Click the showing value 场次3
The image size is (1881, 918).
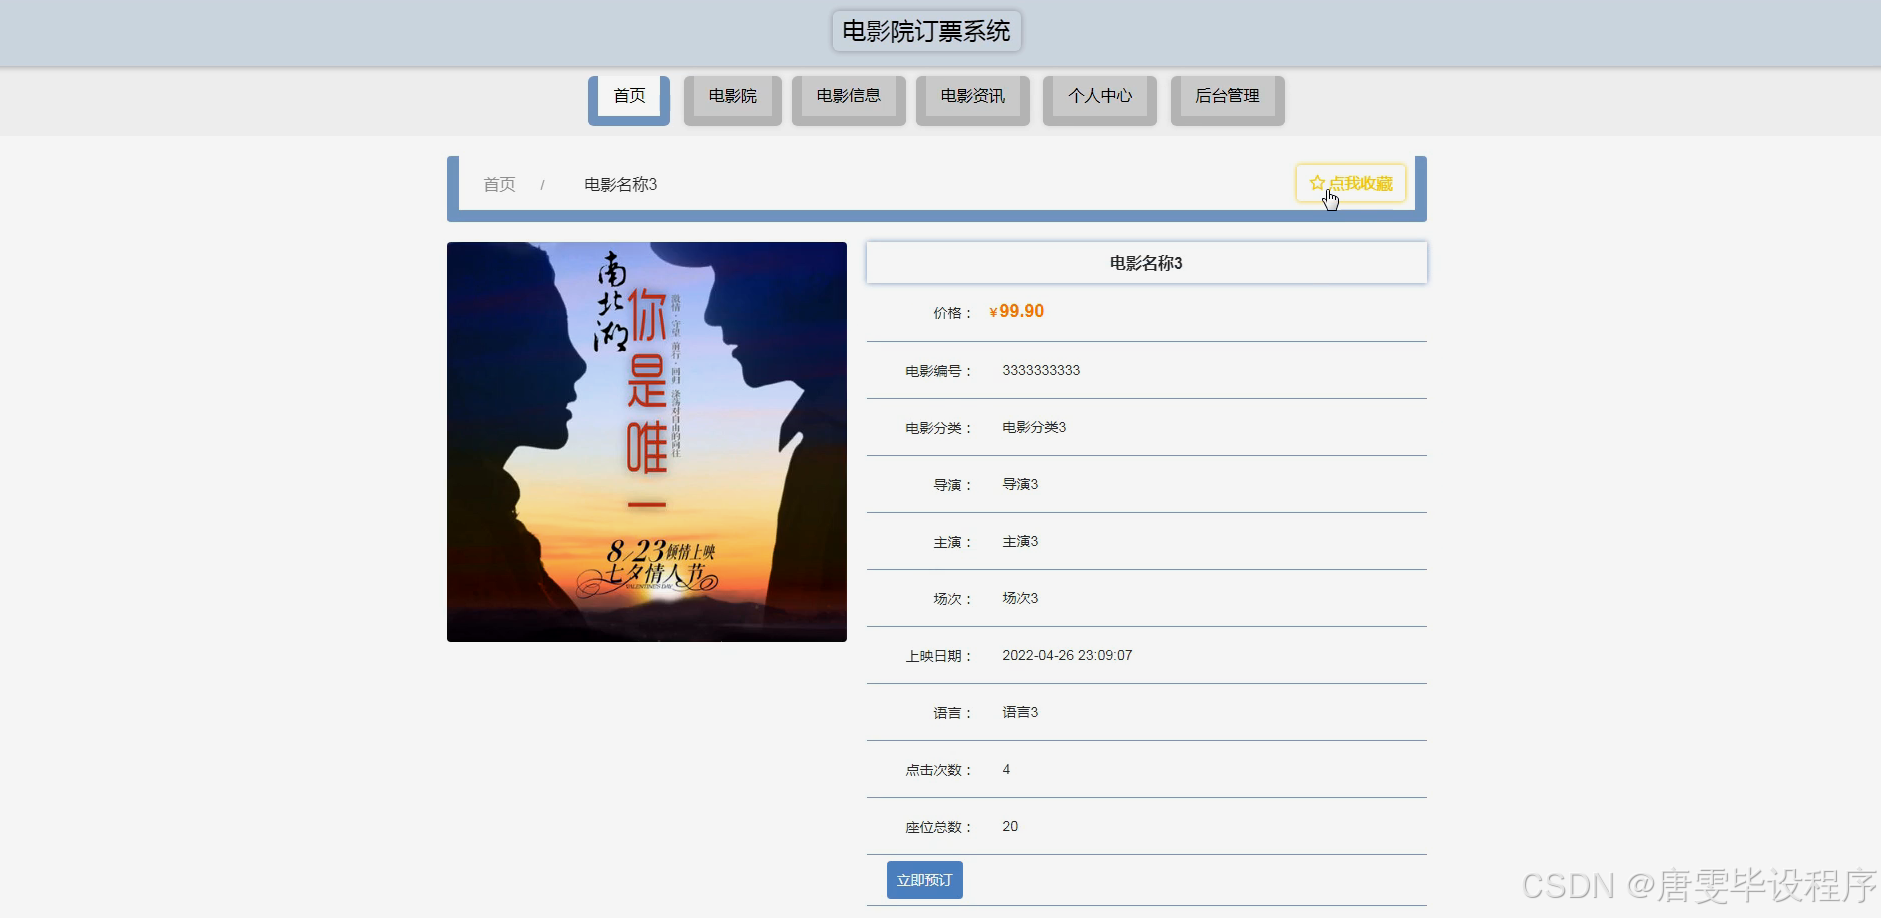[1020, 598]
